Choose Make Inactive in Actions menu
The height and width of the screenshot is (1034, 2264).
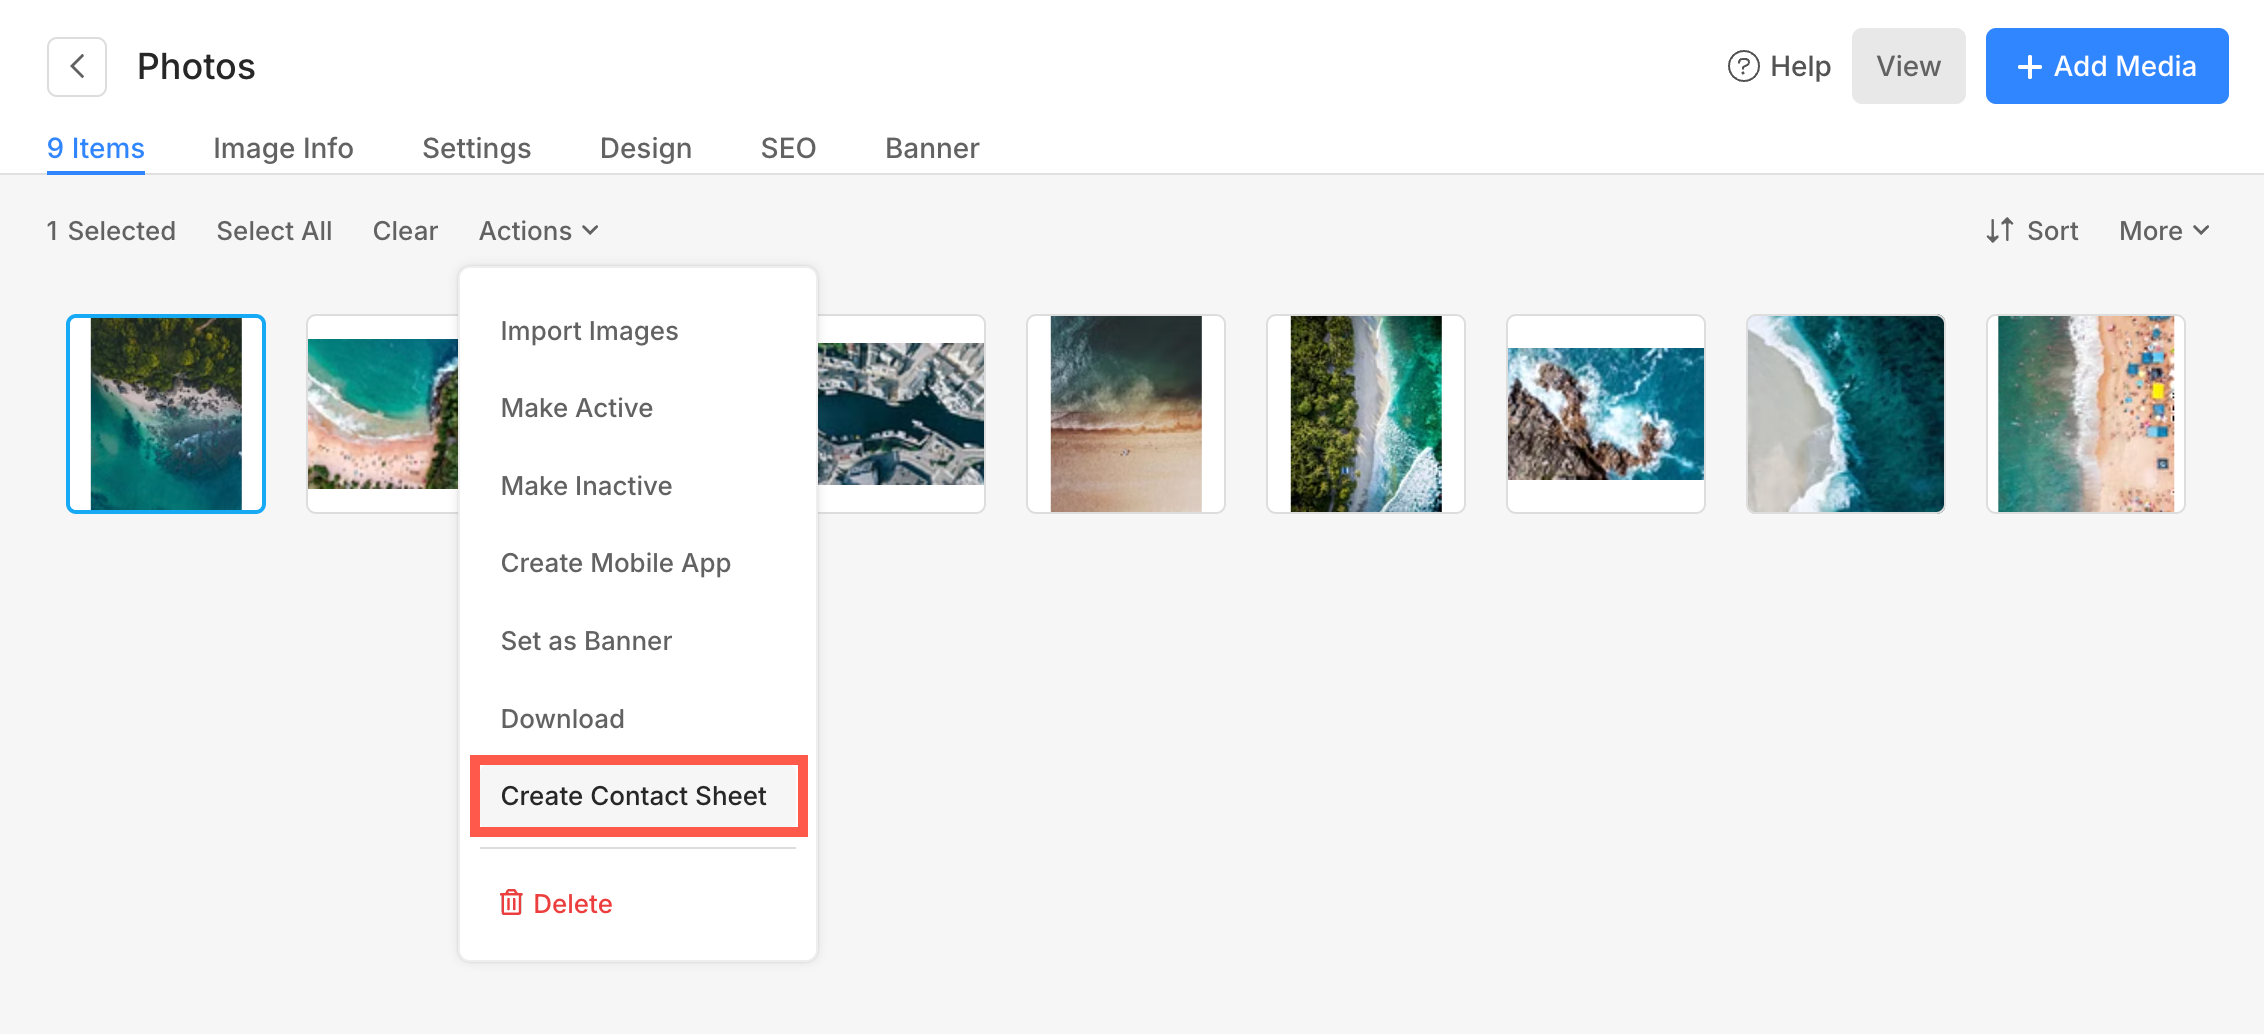[586, 486]
